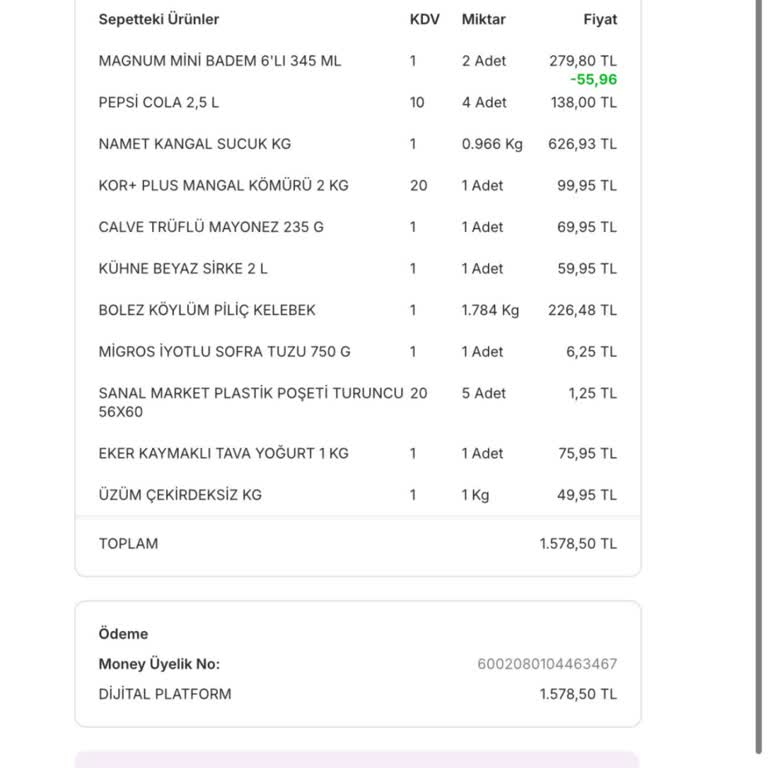Select KOR+ PLUS MANGAL KÖMÜRÜ 2 KG item
The height and width of the screenshot is (768, 768).
point(223,186)
